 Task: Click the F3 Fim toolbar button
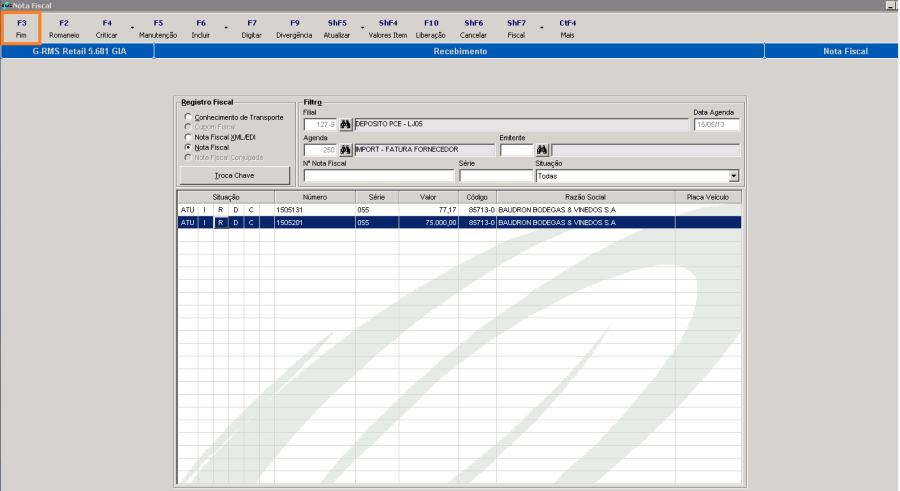[x=21, y=29]
